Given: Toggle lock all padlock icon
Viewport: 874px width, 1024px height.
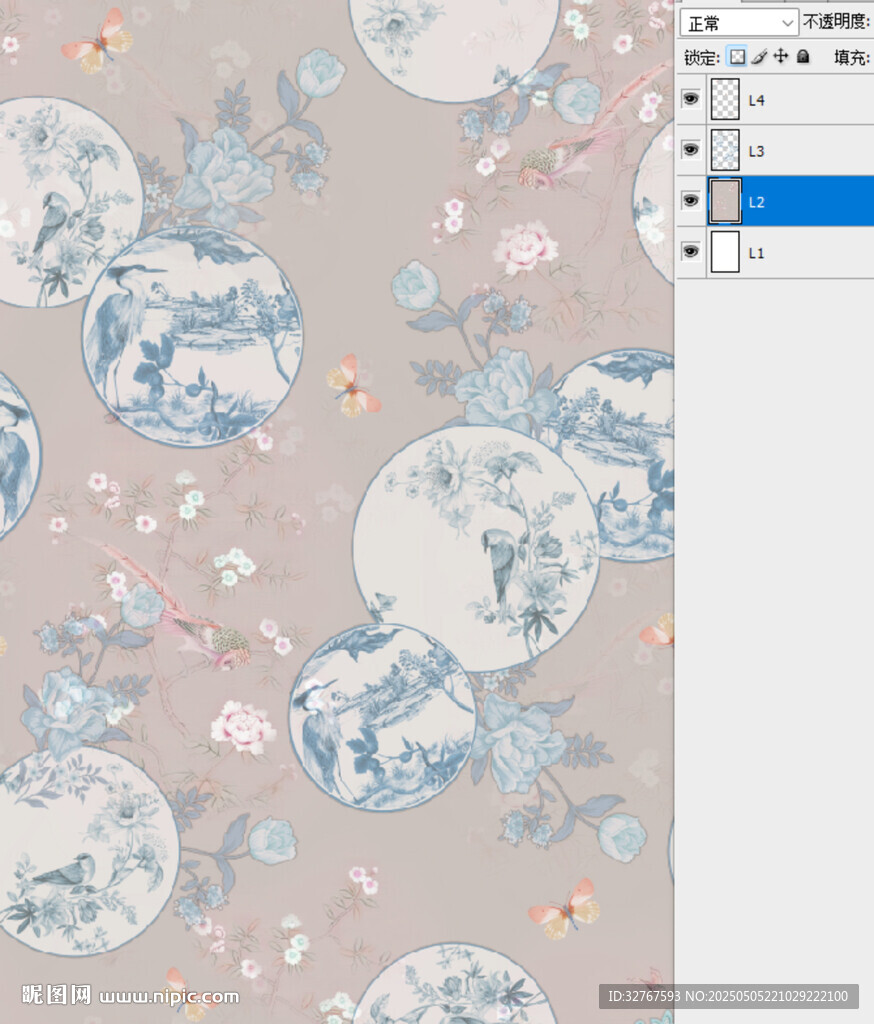Looking at the screenshot, I should coord(803,57).
